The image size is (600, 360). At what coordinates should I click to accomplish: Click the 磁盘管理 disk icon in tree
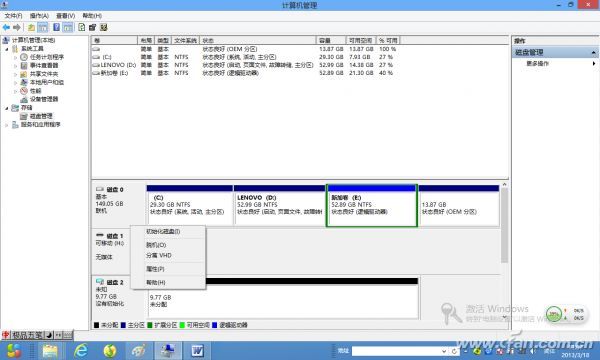click(24, 116)
